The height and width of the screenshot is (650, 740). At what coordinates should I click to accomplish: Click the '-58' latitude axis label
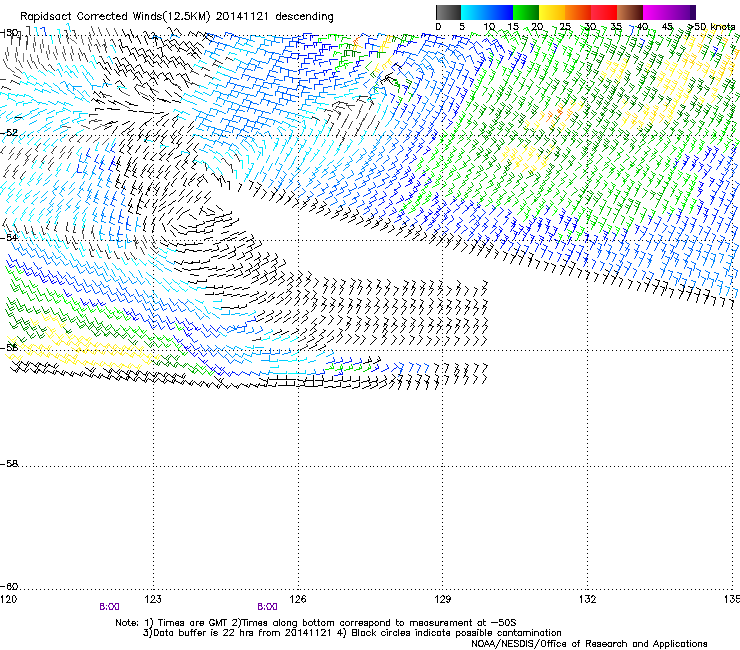9,464
